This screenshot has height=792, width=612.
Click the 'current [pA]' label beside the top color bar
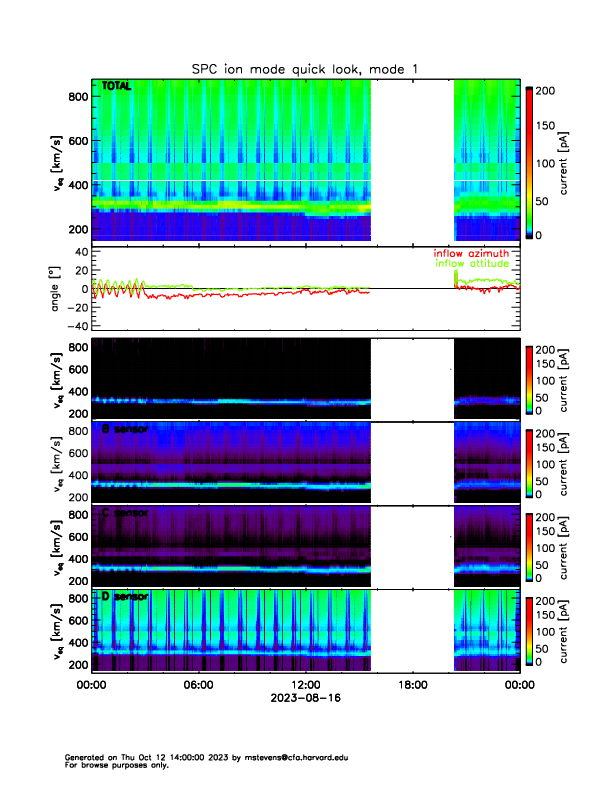coord(566,160)
